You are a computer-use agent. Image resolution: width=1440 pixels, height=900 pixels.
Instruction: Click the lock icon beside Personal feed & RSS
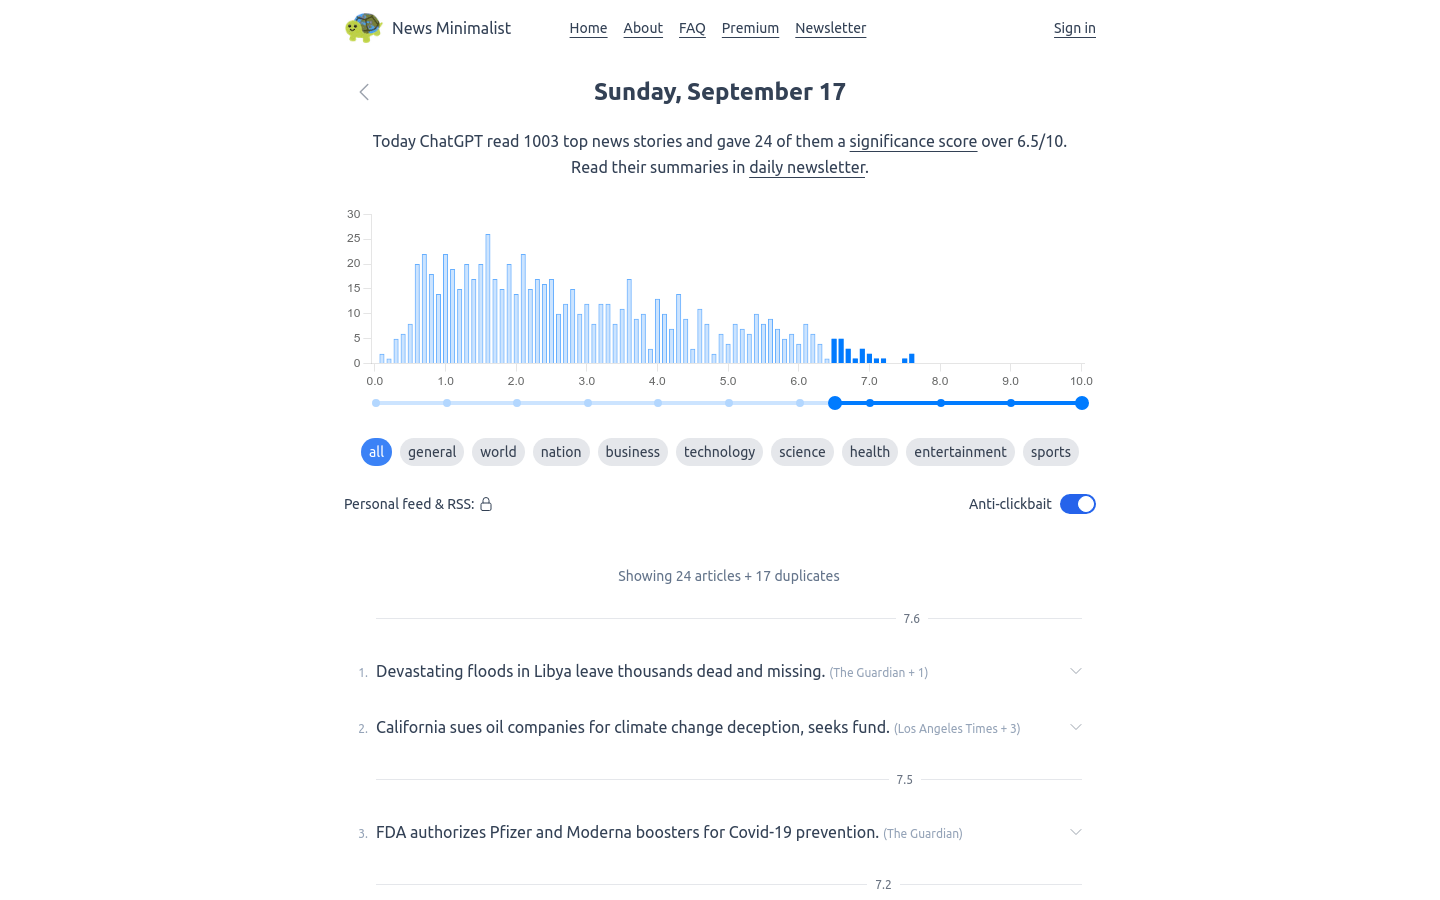click(x=487, y=504)
